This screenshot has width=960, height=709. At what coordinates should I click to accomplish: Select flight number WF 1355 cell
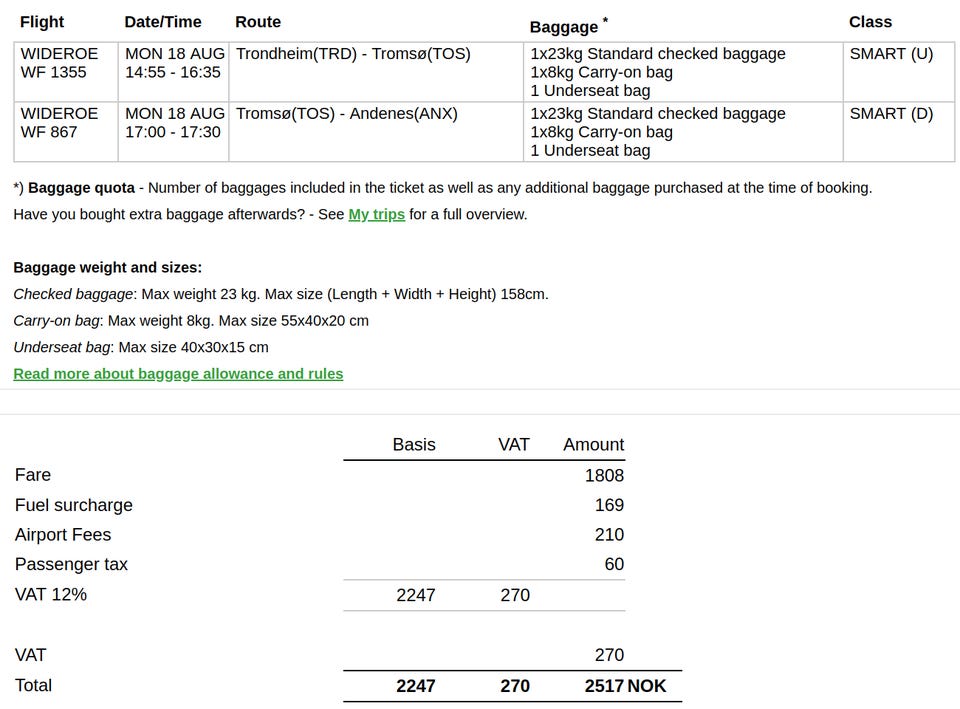click(x=54, y=72)
